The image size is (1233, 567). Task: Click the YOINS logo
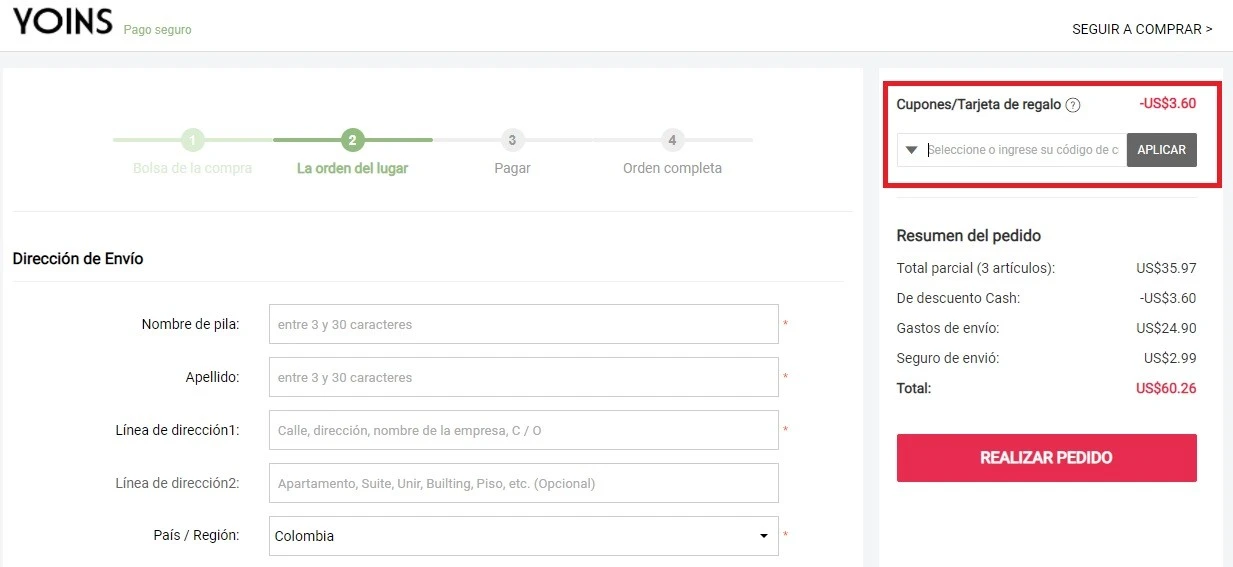(x=62, y=22)
